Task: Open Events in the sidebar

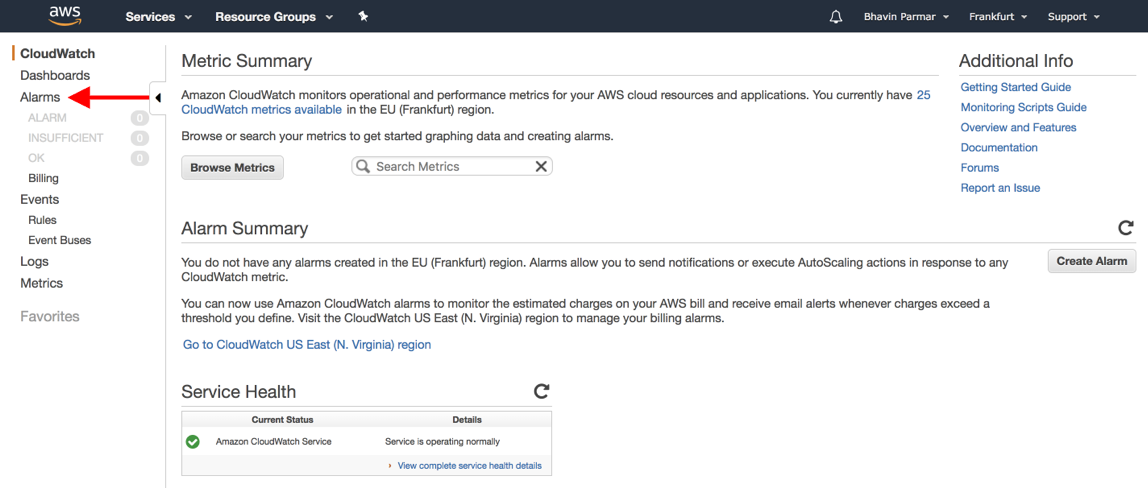Action: [x=40, y=199]
